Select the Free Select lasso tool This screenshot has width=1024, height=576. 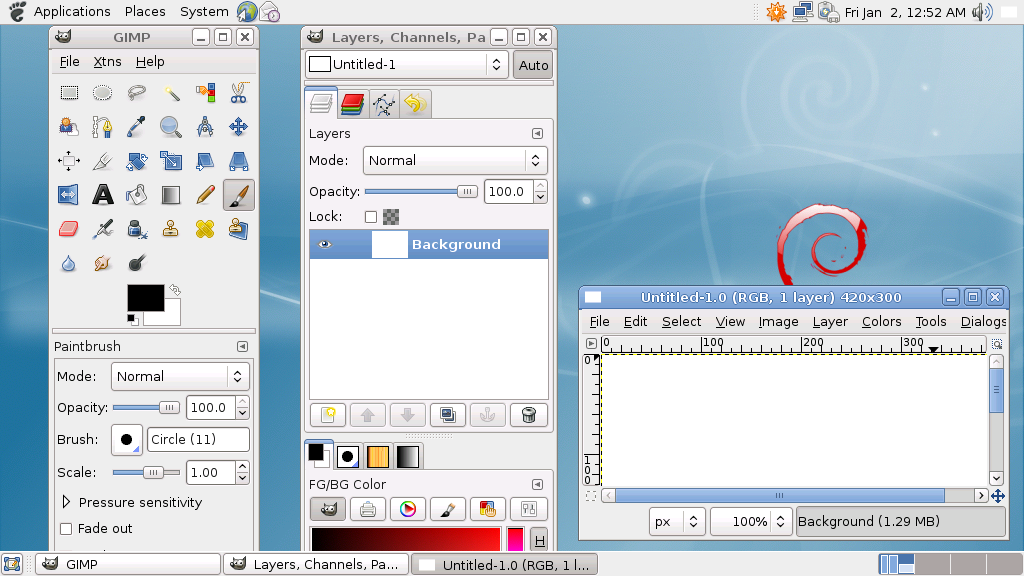coord(136,93)
